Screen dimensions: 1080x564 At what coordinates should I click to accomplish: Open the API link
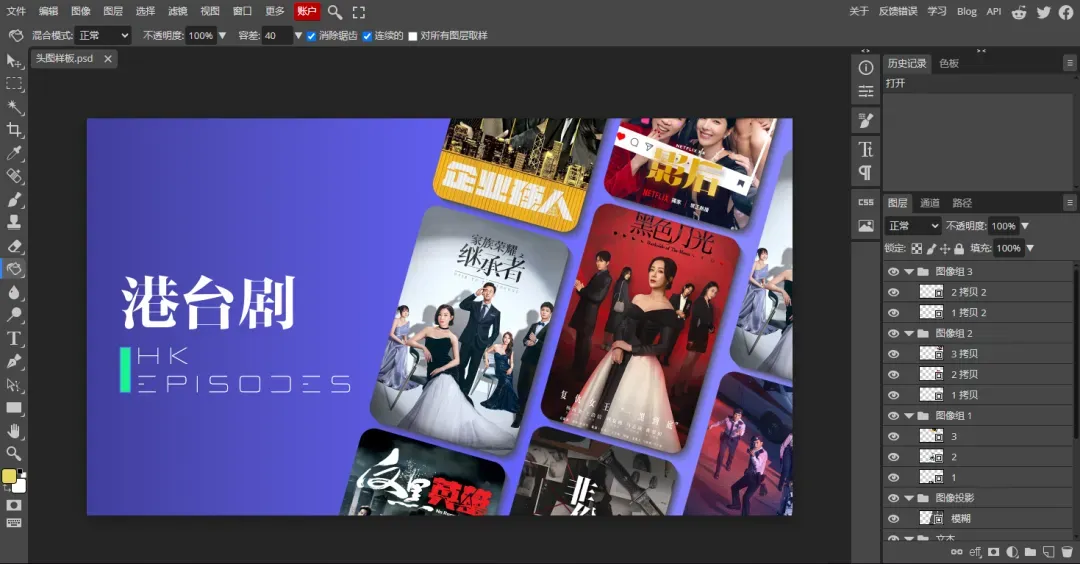click(993, 11)
